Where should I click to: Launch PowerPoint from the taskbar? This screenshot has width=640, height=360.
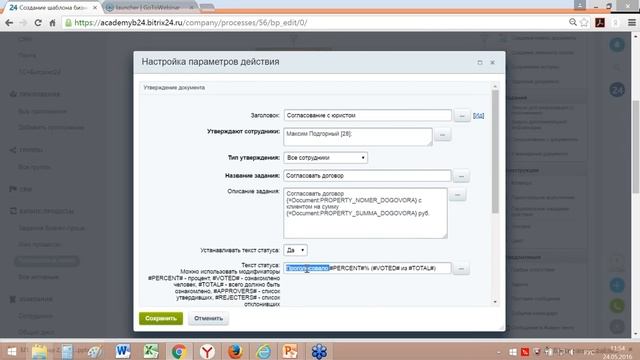tap(291, 351)
